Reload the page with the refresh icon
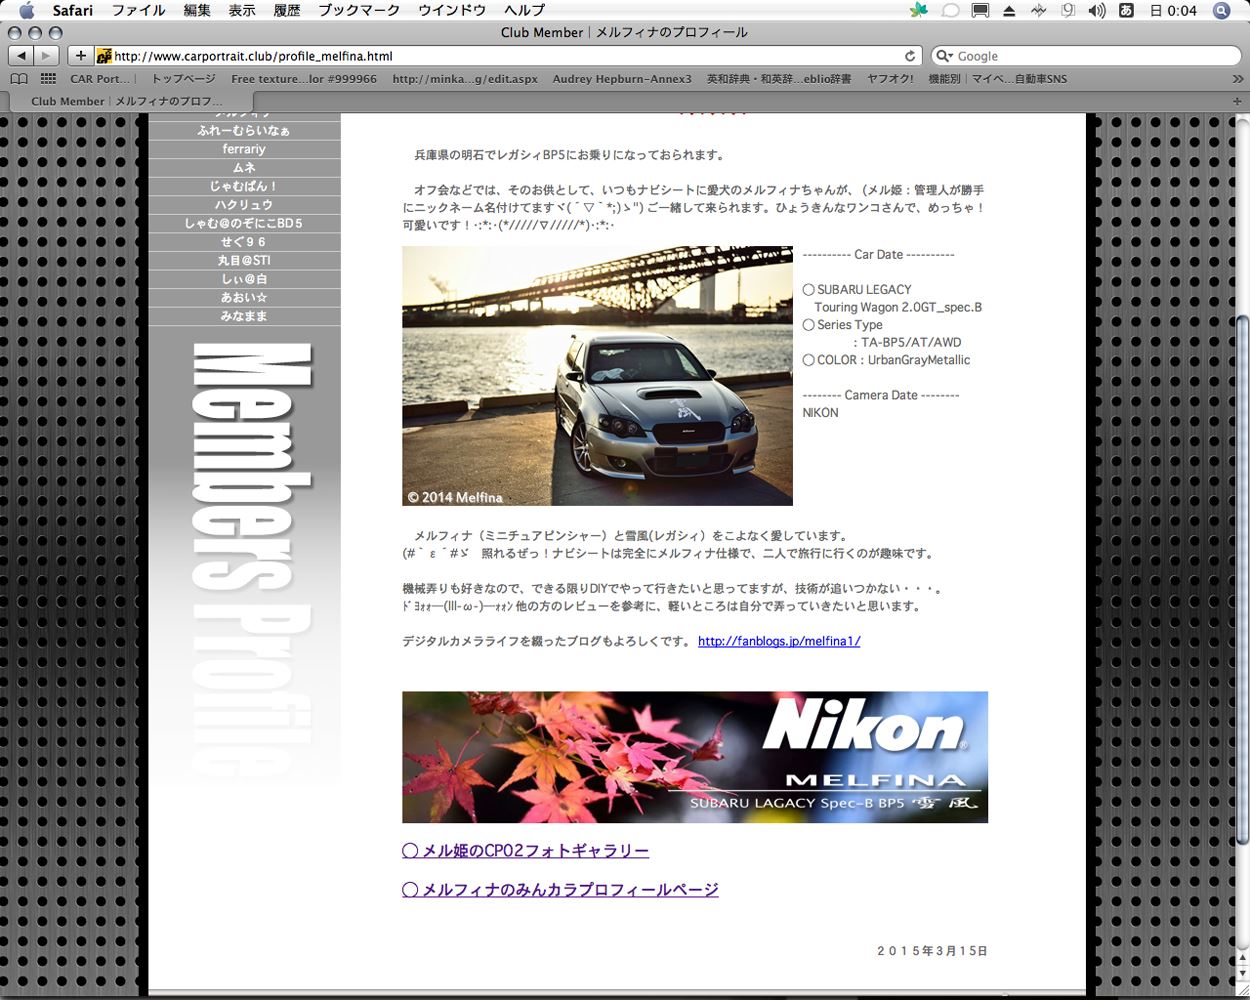 click(x=910, y=56)
